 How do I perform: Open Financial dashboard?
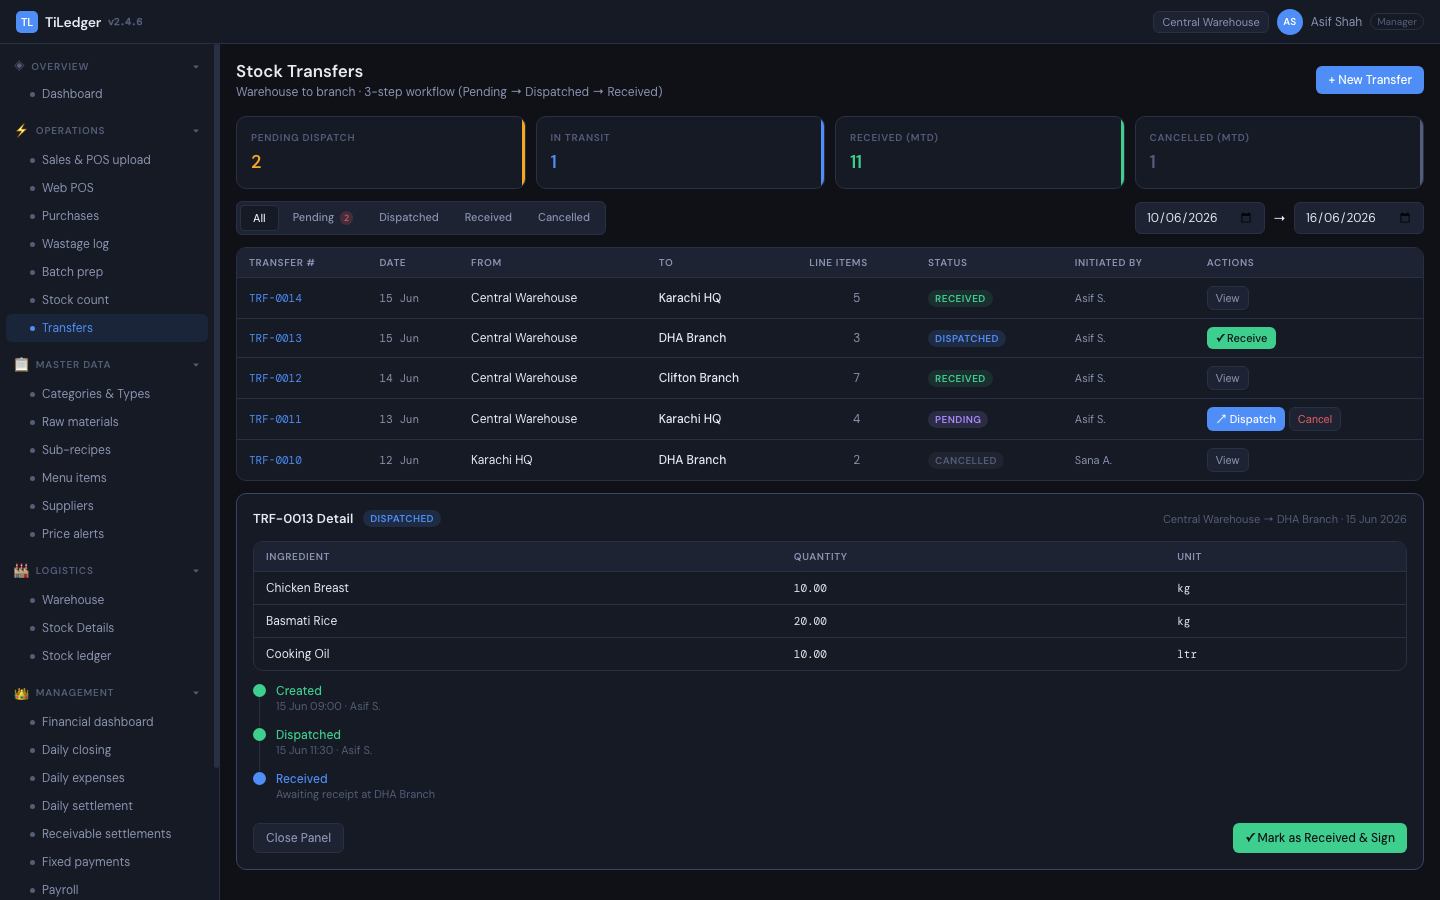click(107, 722)
